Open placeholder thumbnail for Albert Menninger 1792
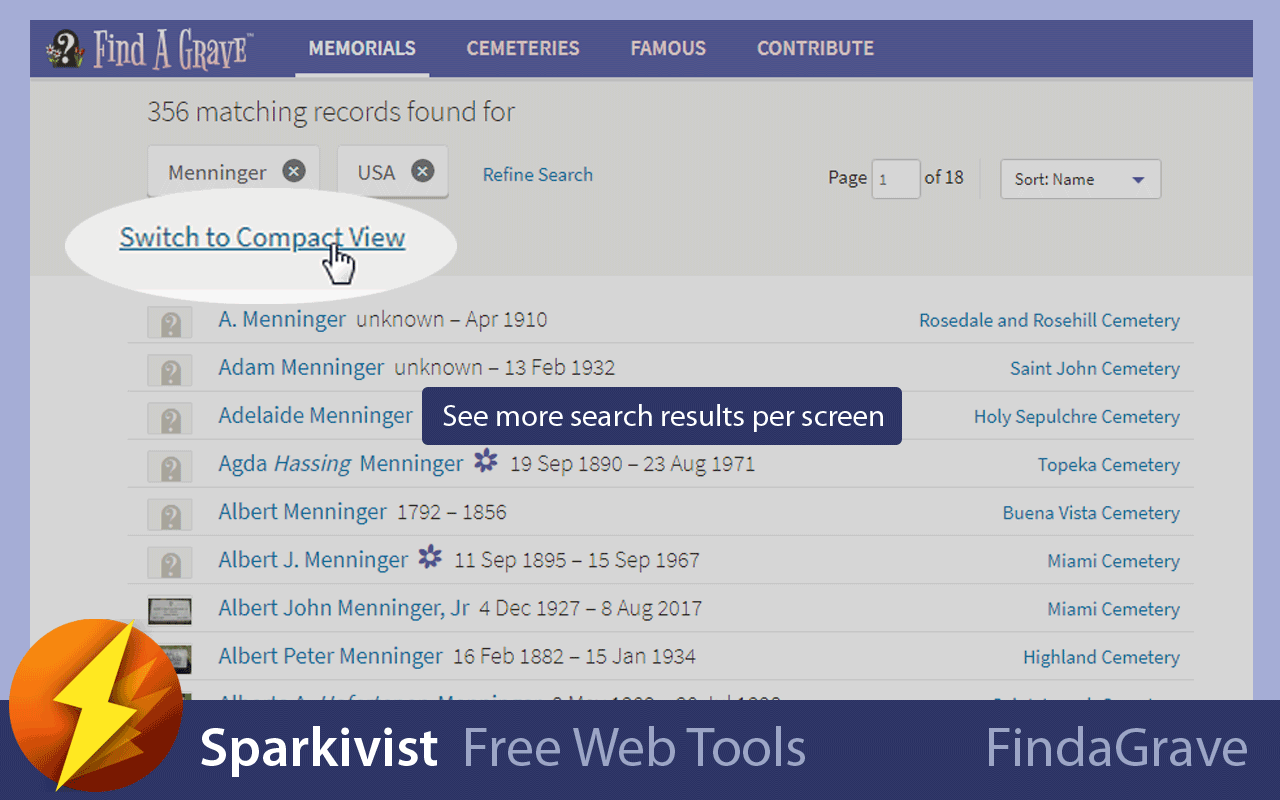1280x800 pixels. (170, 515)
